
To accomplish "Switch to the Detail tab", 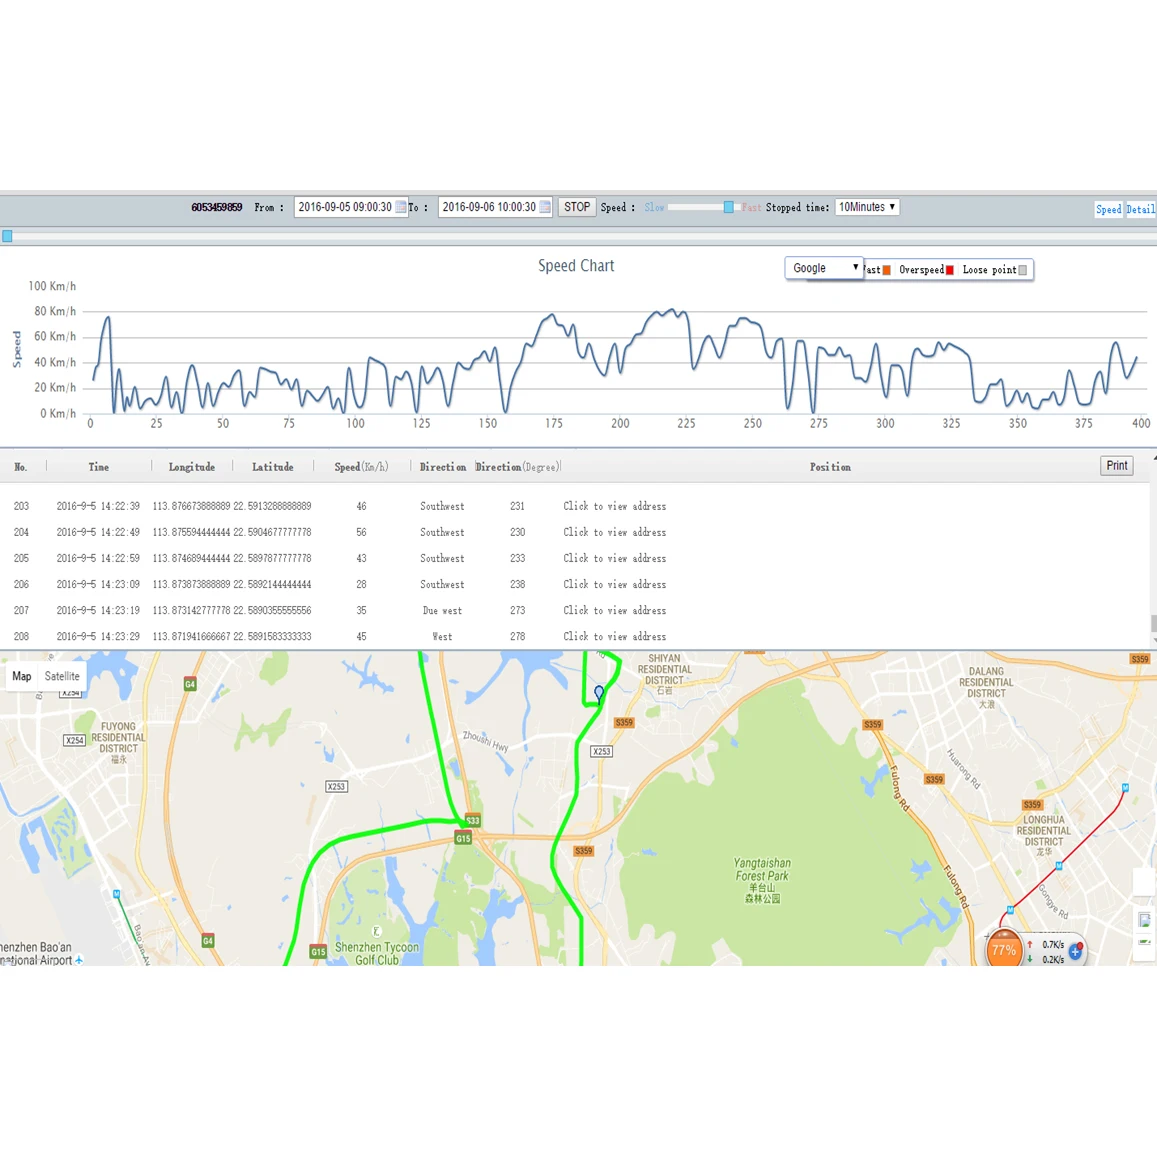I will 1141,209.
